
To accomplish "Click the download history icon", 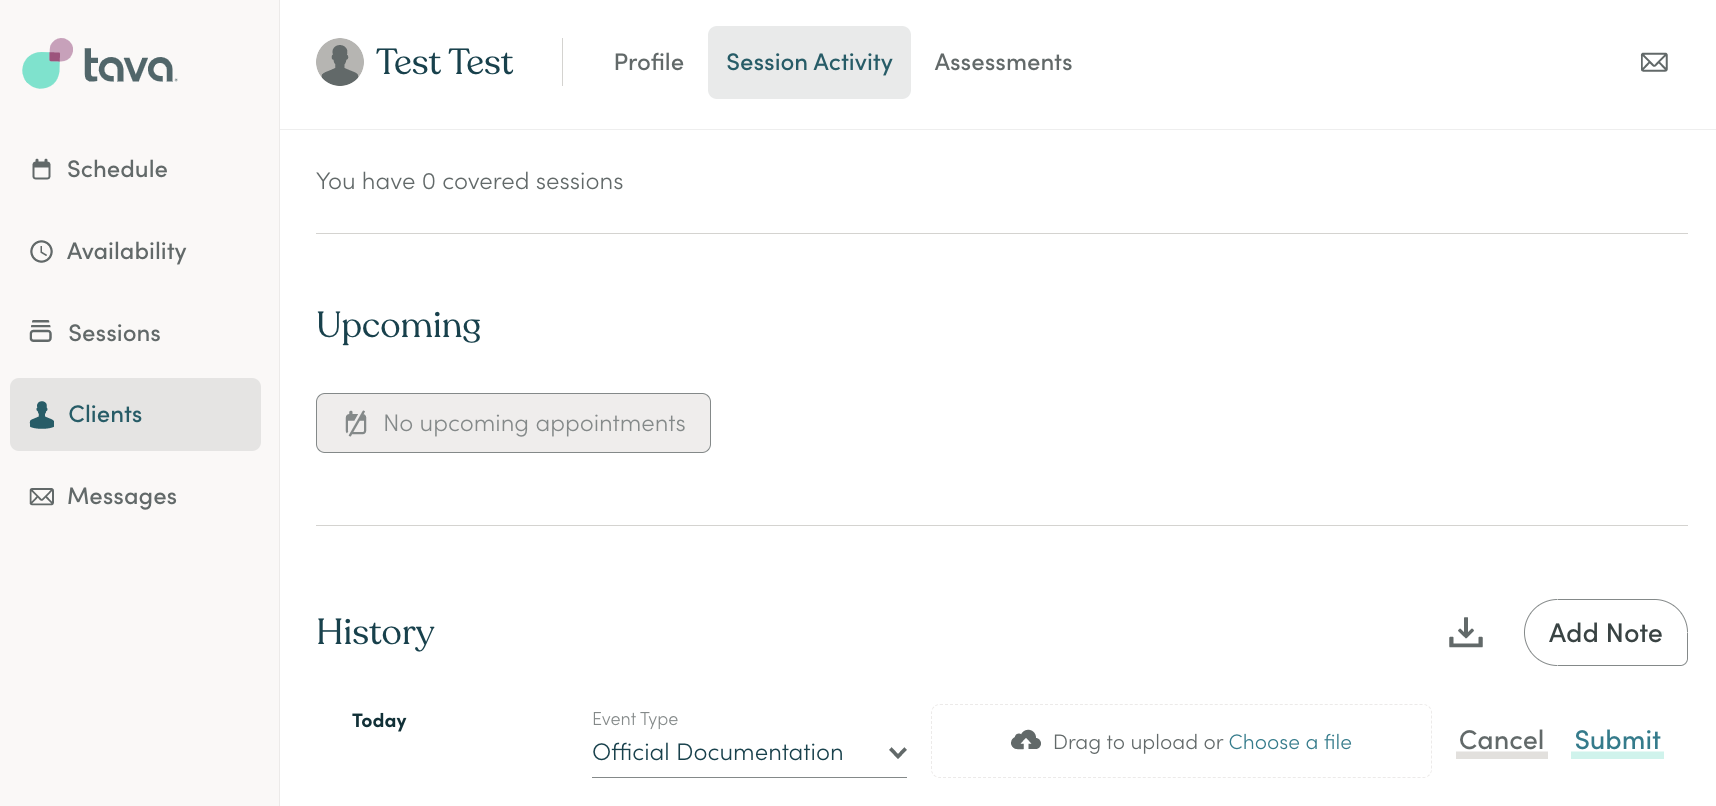I will point(1466,632).
